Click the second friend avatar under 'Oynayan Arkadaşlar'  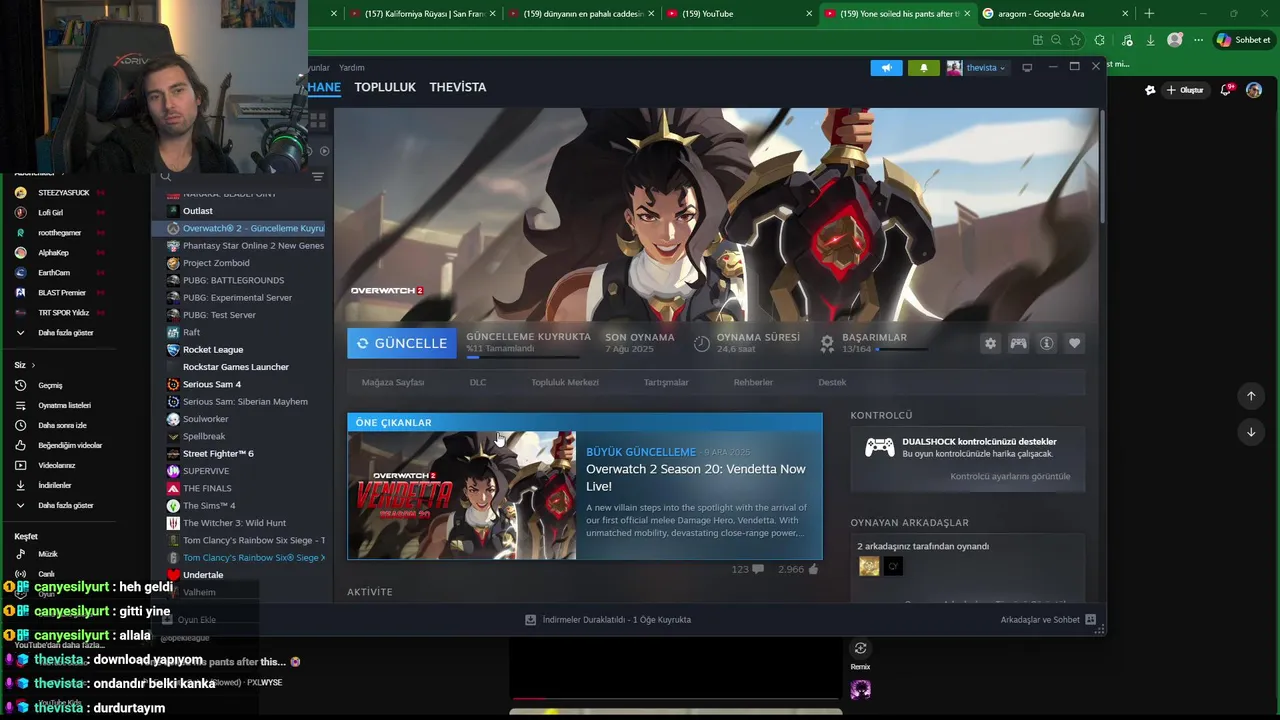click(893, 567)
